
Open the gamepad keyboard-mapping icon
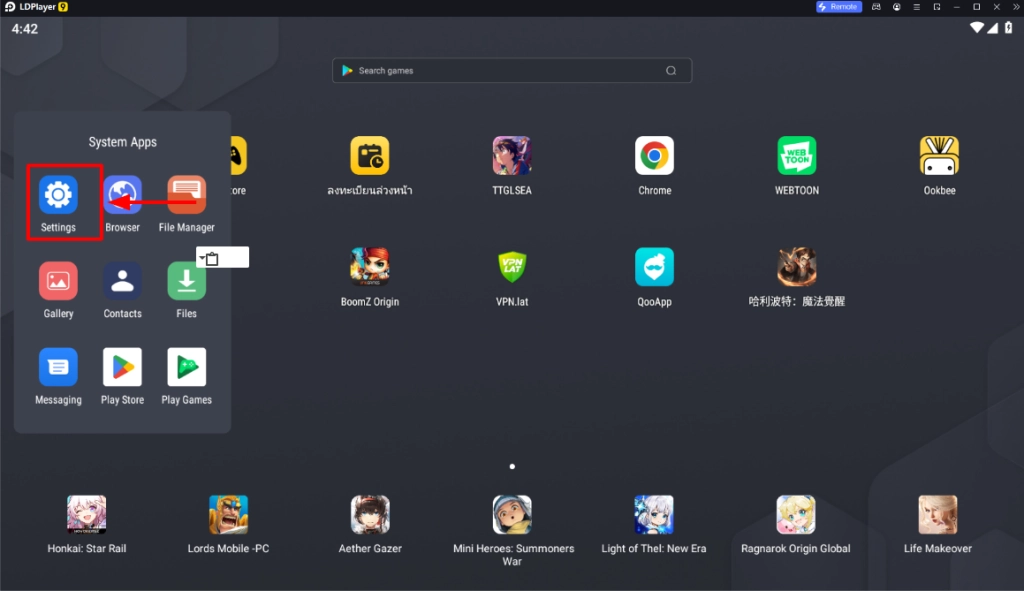[x=876, y=7]
